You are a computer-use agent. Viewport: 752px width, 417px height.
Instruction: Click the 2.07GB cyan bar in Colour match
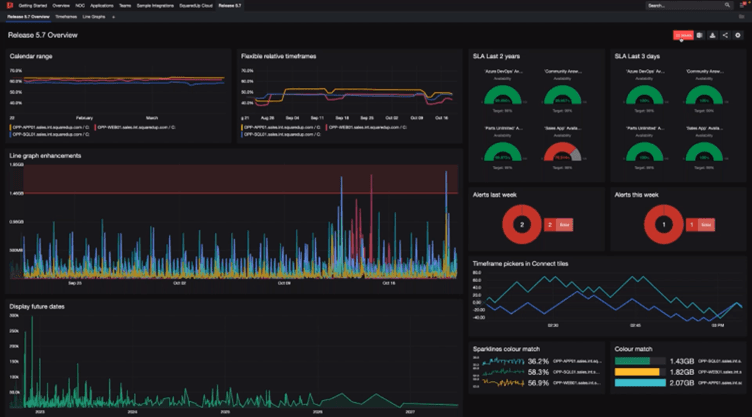click(x=637, y=384)
